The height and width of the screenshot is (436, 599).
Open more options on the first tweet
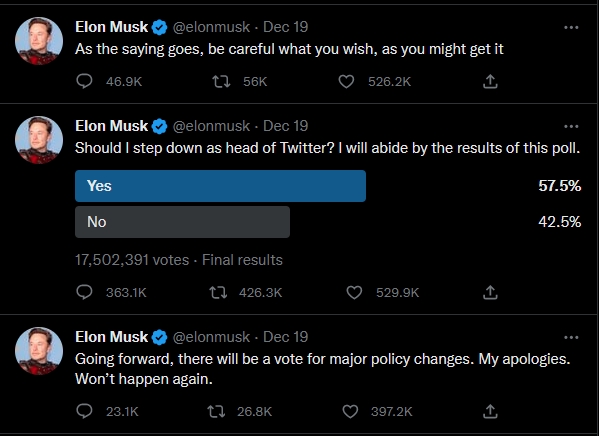click(x=571, y=27)
